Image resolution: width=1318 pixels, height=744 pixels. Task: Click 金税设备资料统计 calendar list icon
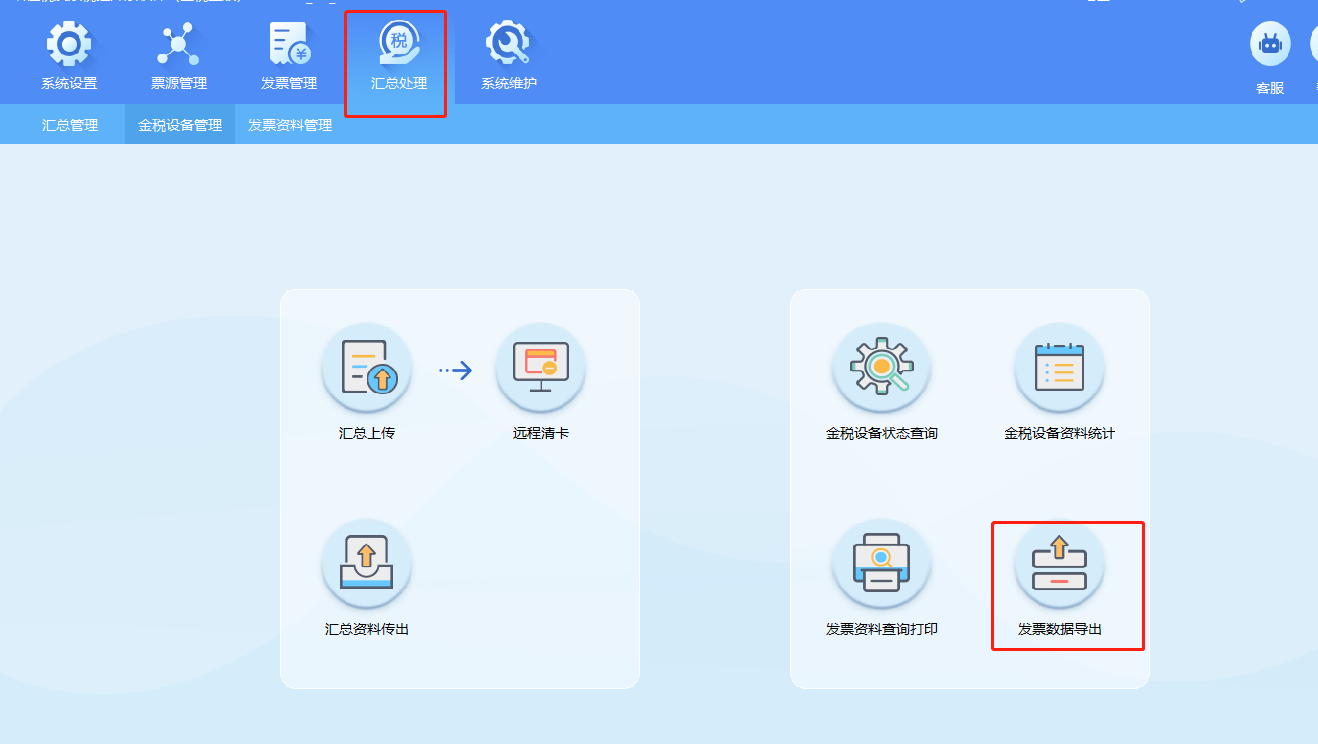click(1059, 368)
